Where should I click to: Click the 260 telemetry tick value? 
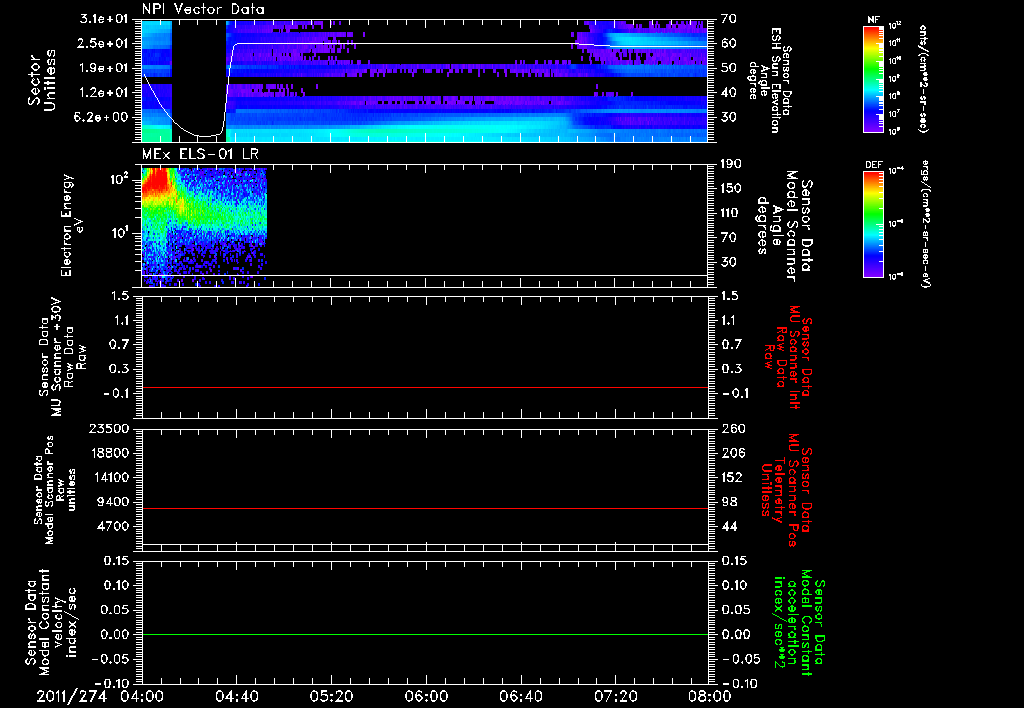point(733,428)
